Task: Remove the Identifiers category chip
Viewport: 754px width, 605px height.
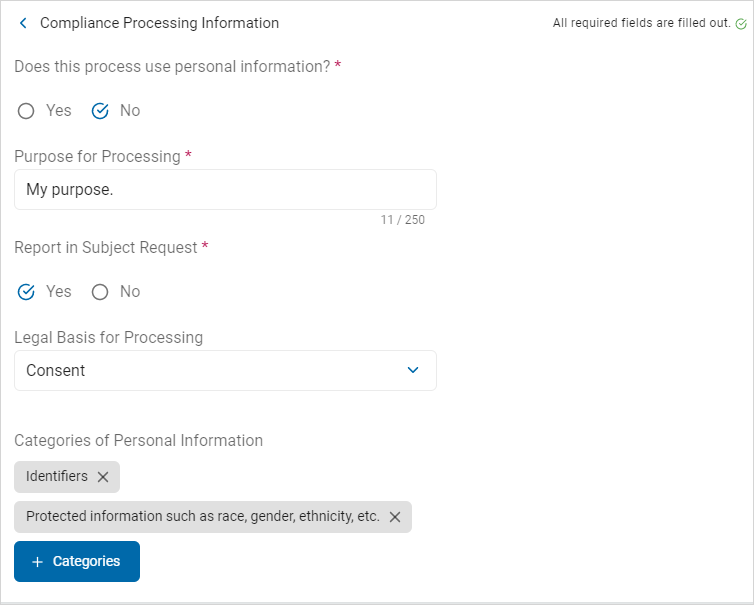Action: [x=103, y=477]
